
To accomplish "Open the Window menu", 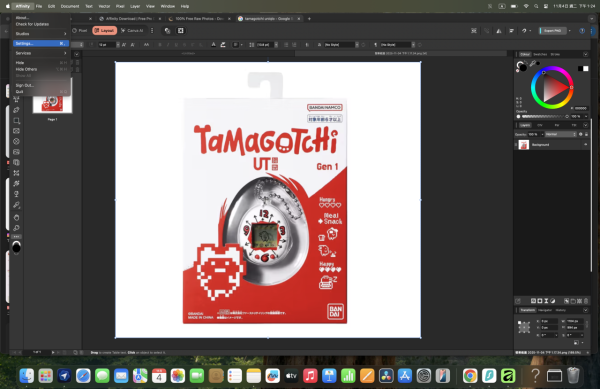I will pos(168,6).
